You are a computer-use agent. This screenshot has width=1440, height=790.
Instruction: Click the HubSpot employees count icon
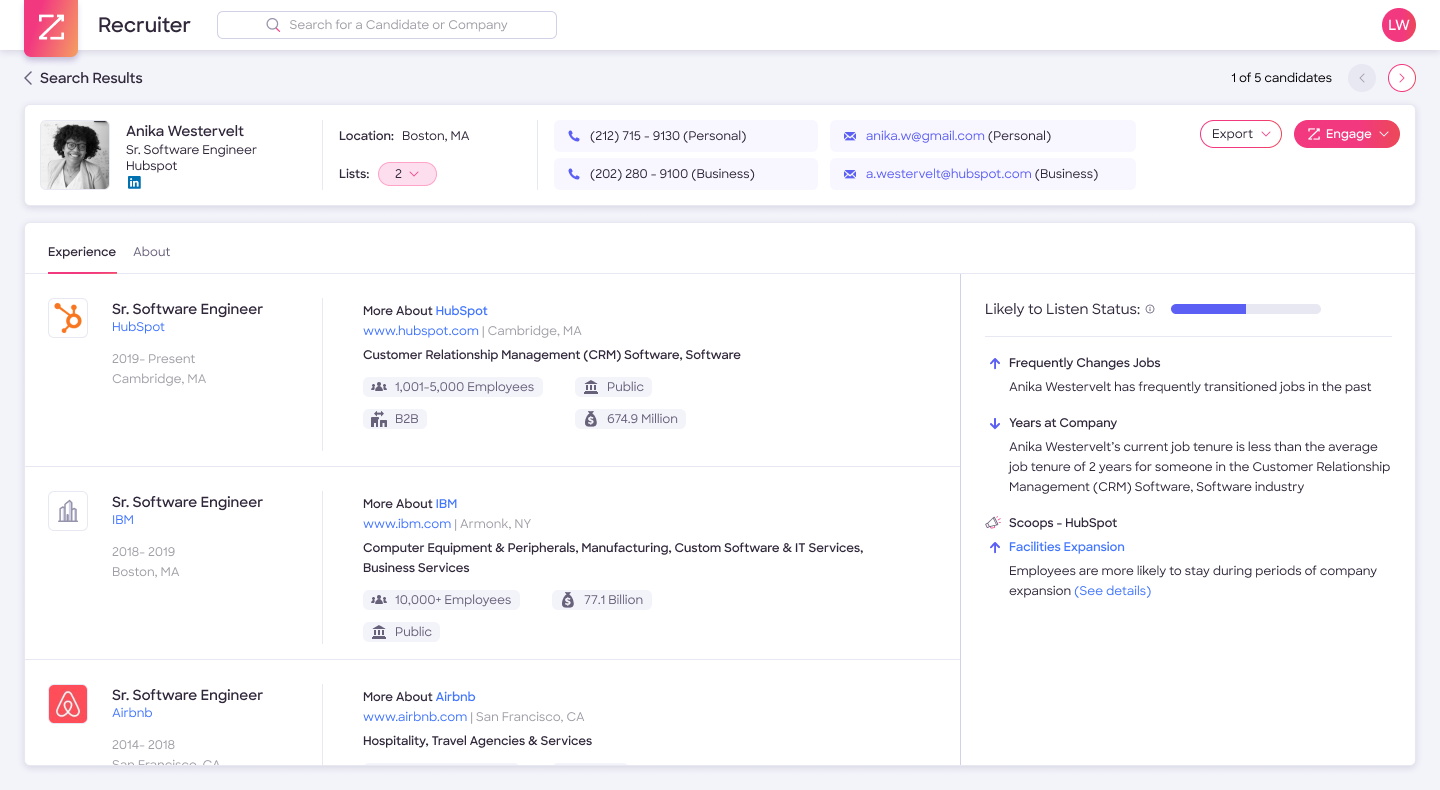click(379, 387)
